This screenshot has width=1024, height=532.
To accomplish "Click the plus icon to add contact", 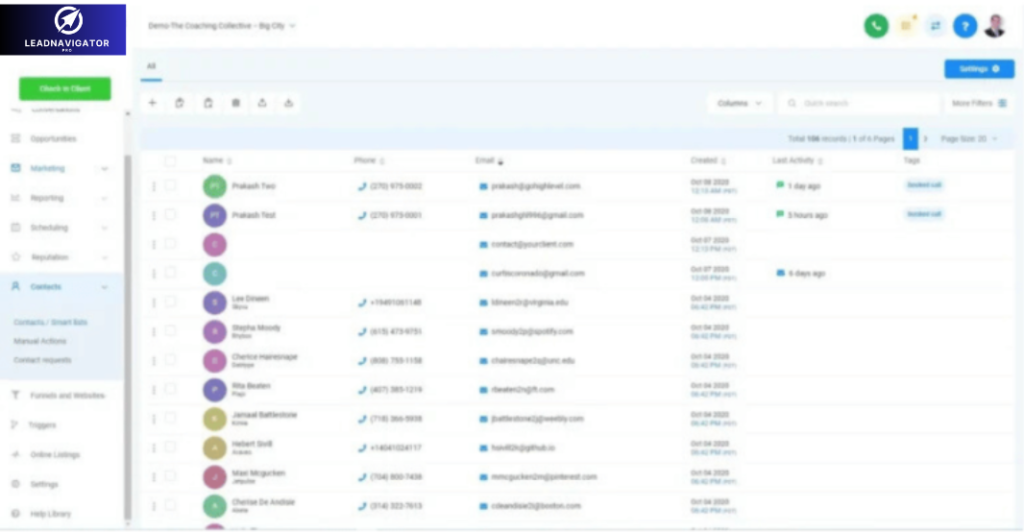I will pyautogui.click(x=152, y=103).
